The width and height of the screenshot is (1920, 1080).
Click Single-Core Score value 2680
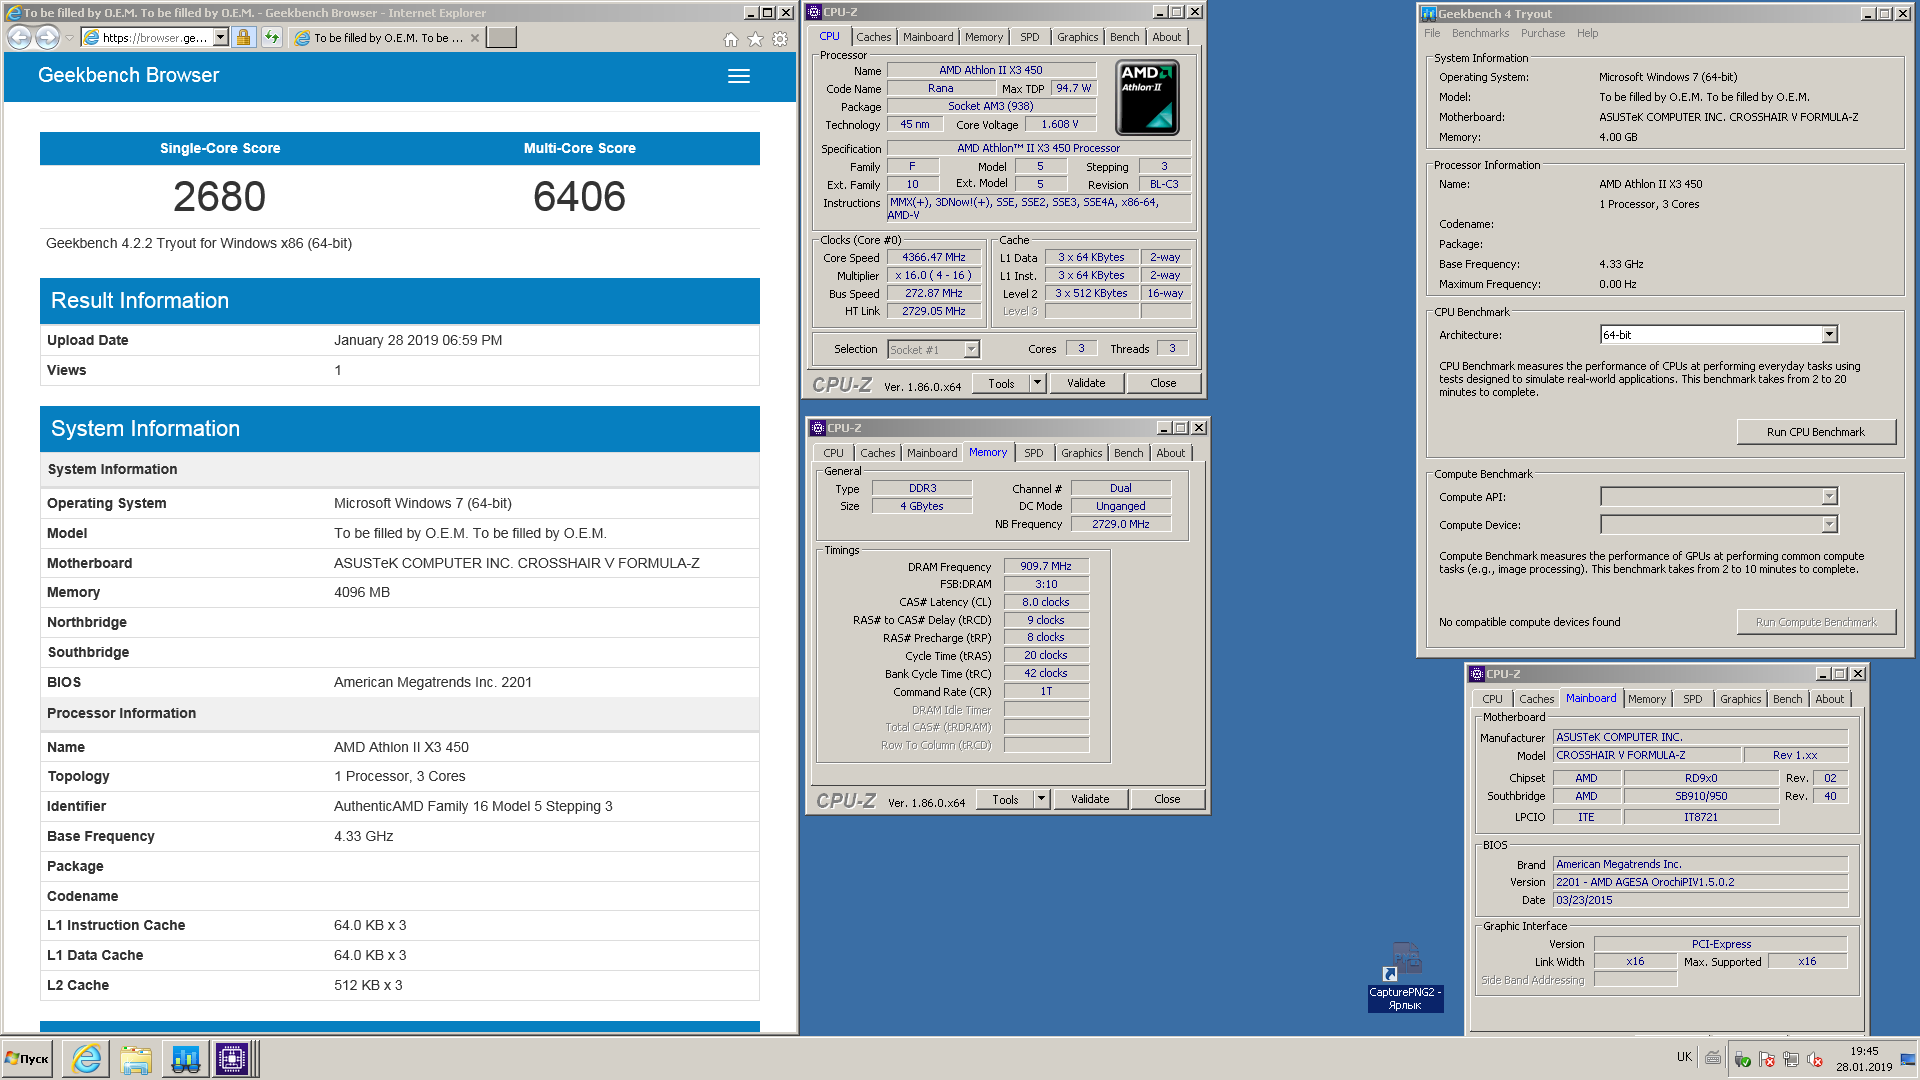coord(219,196)
